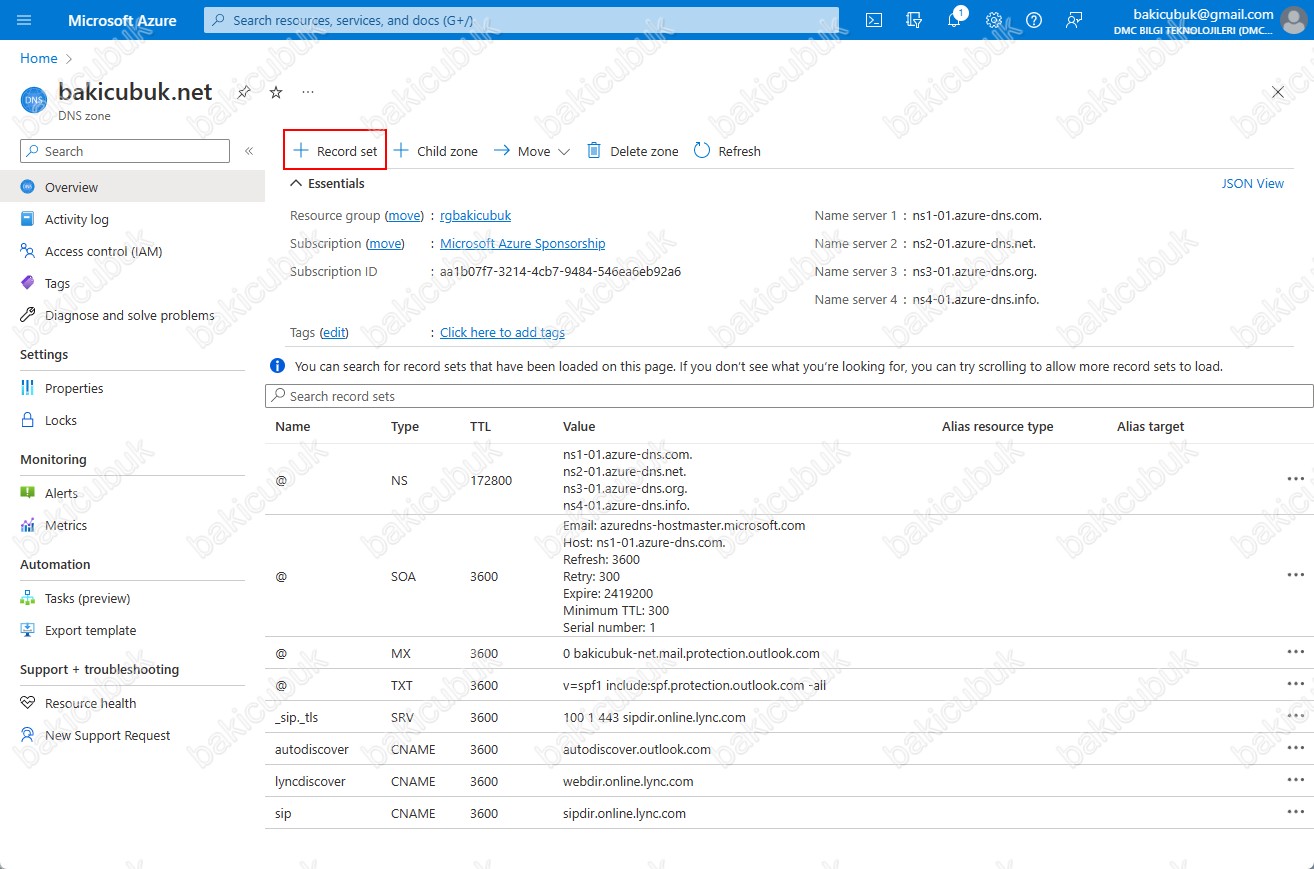
Task: Click the Type column header
Action: click(405, 427)
